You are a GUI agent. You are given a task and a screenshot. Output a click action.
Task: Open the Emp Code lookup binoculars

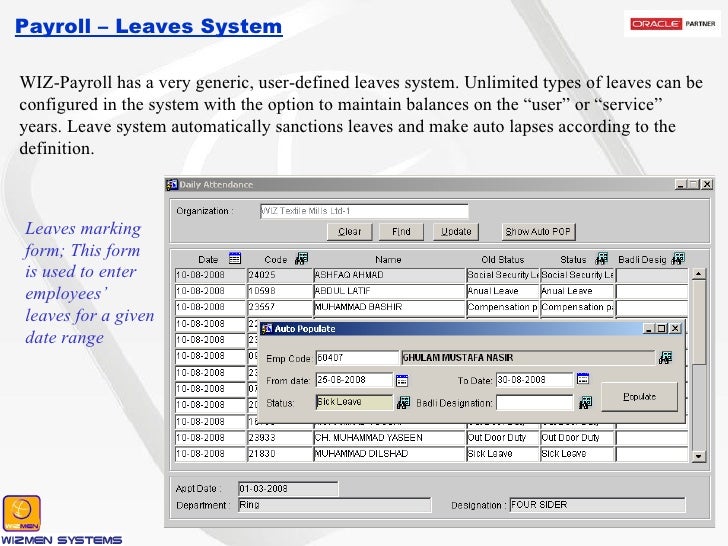(665, 358)
